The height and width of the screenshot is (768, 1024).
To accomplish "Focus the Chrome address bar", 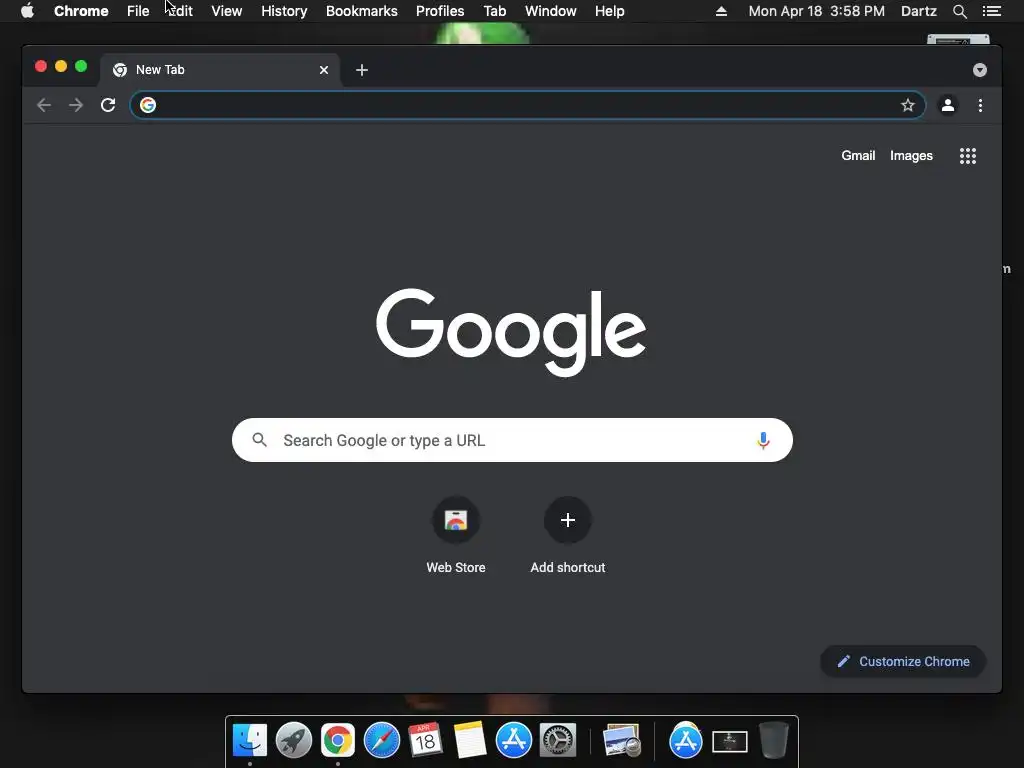I will tap(528, 105).
